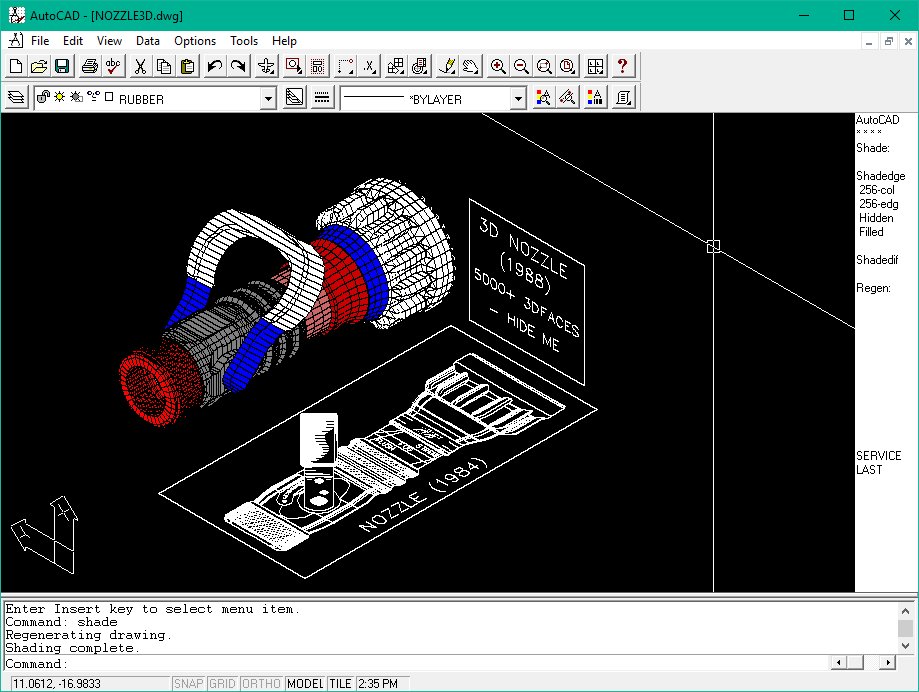This screenshot has width=919, height=692.
Task: Activate the Pan hand tool
Action: click(x=470, y=66)
